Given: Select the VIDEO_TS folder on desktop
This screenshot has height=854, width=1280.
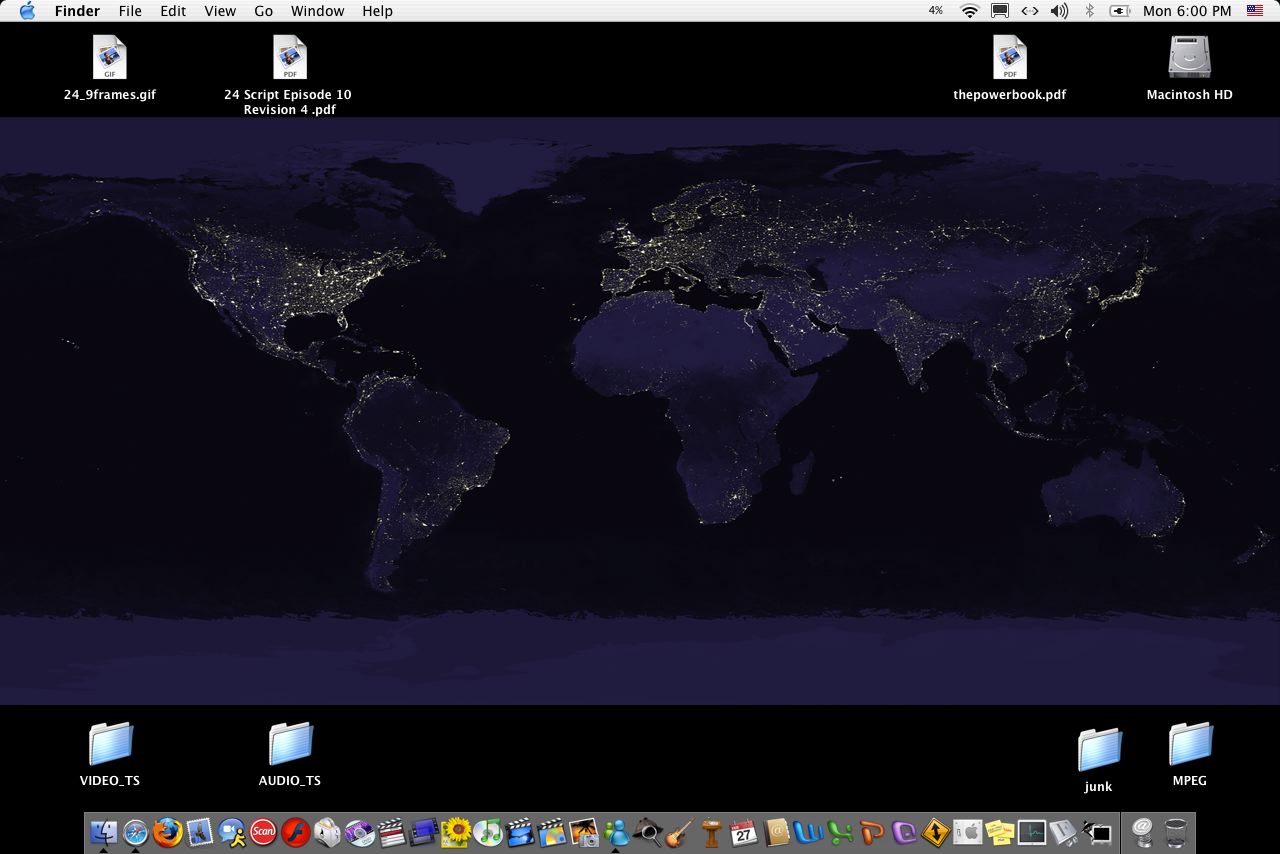Looking at the screenshot, I should pos(110,745).
